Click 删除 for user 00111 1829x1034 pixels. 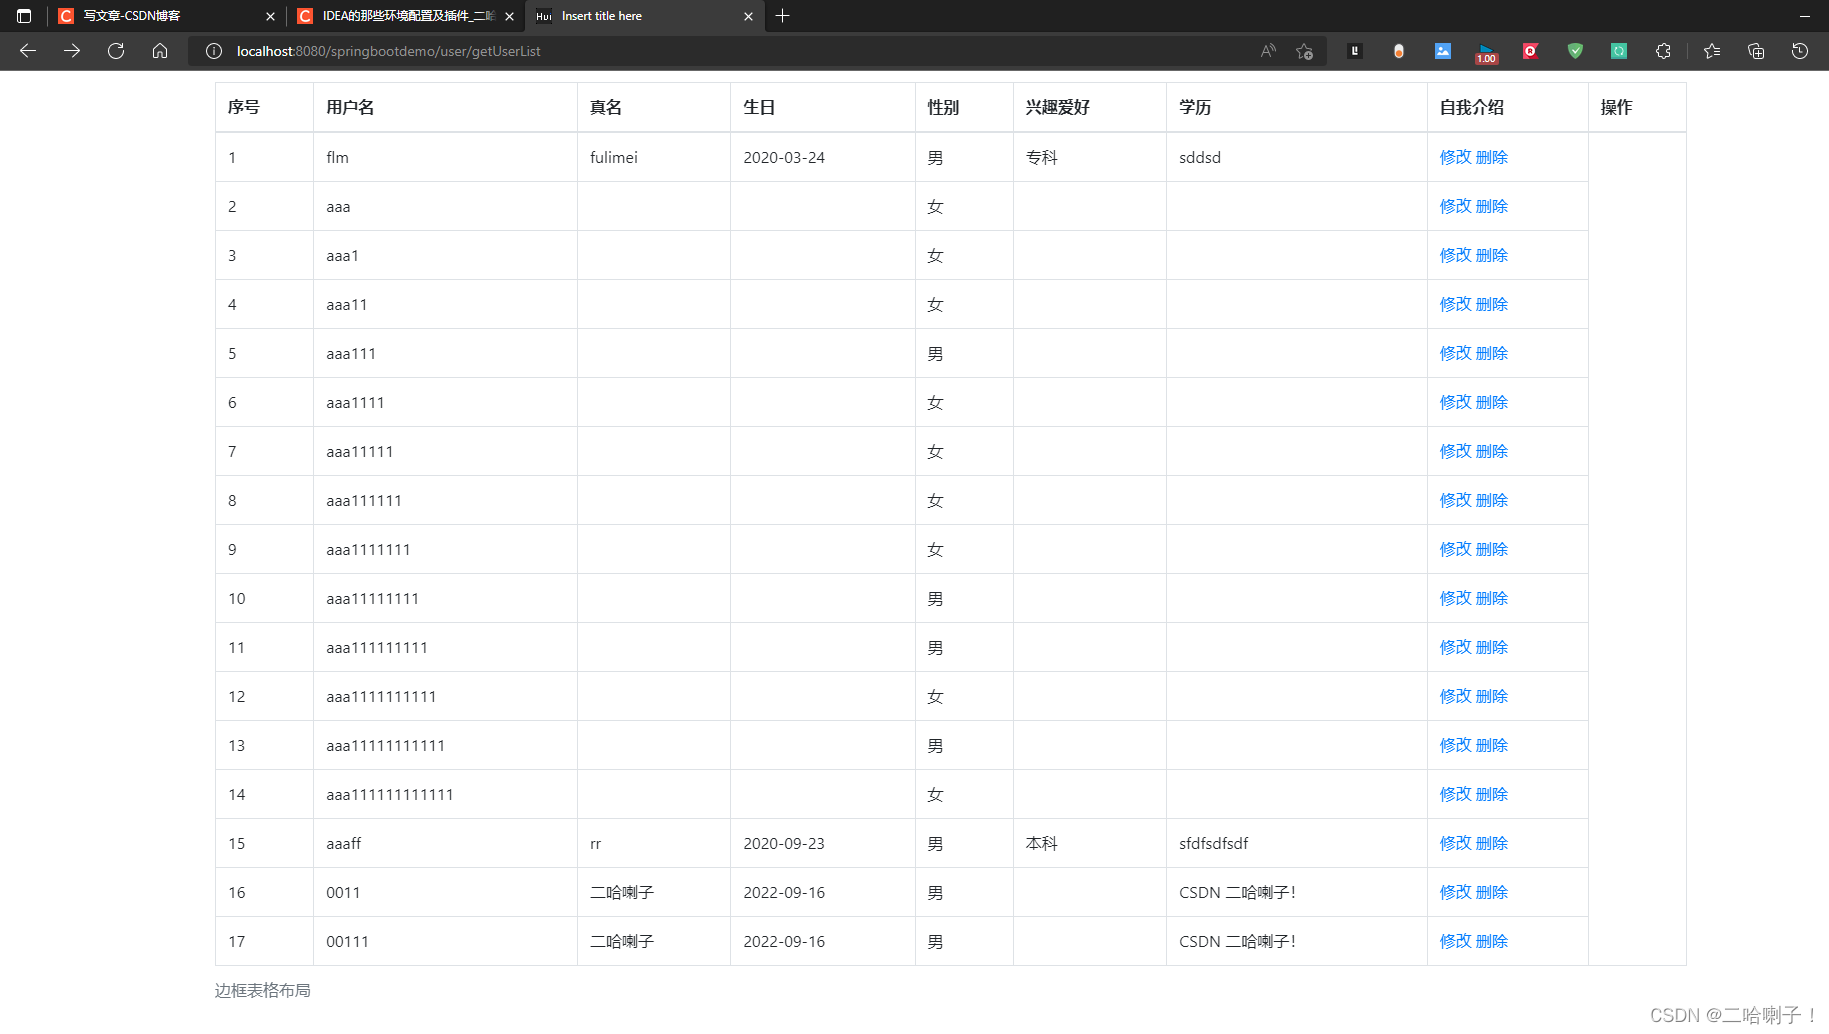(1492, 941)
